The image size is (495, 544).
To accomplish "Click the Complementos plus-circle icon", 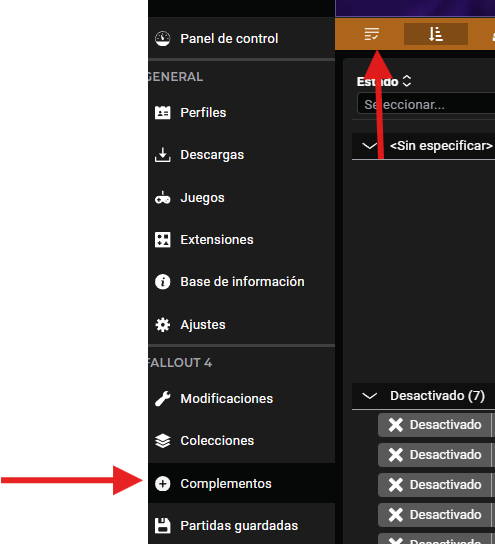I will [x=162, y=484].
